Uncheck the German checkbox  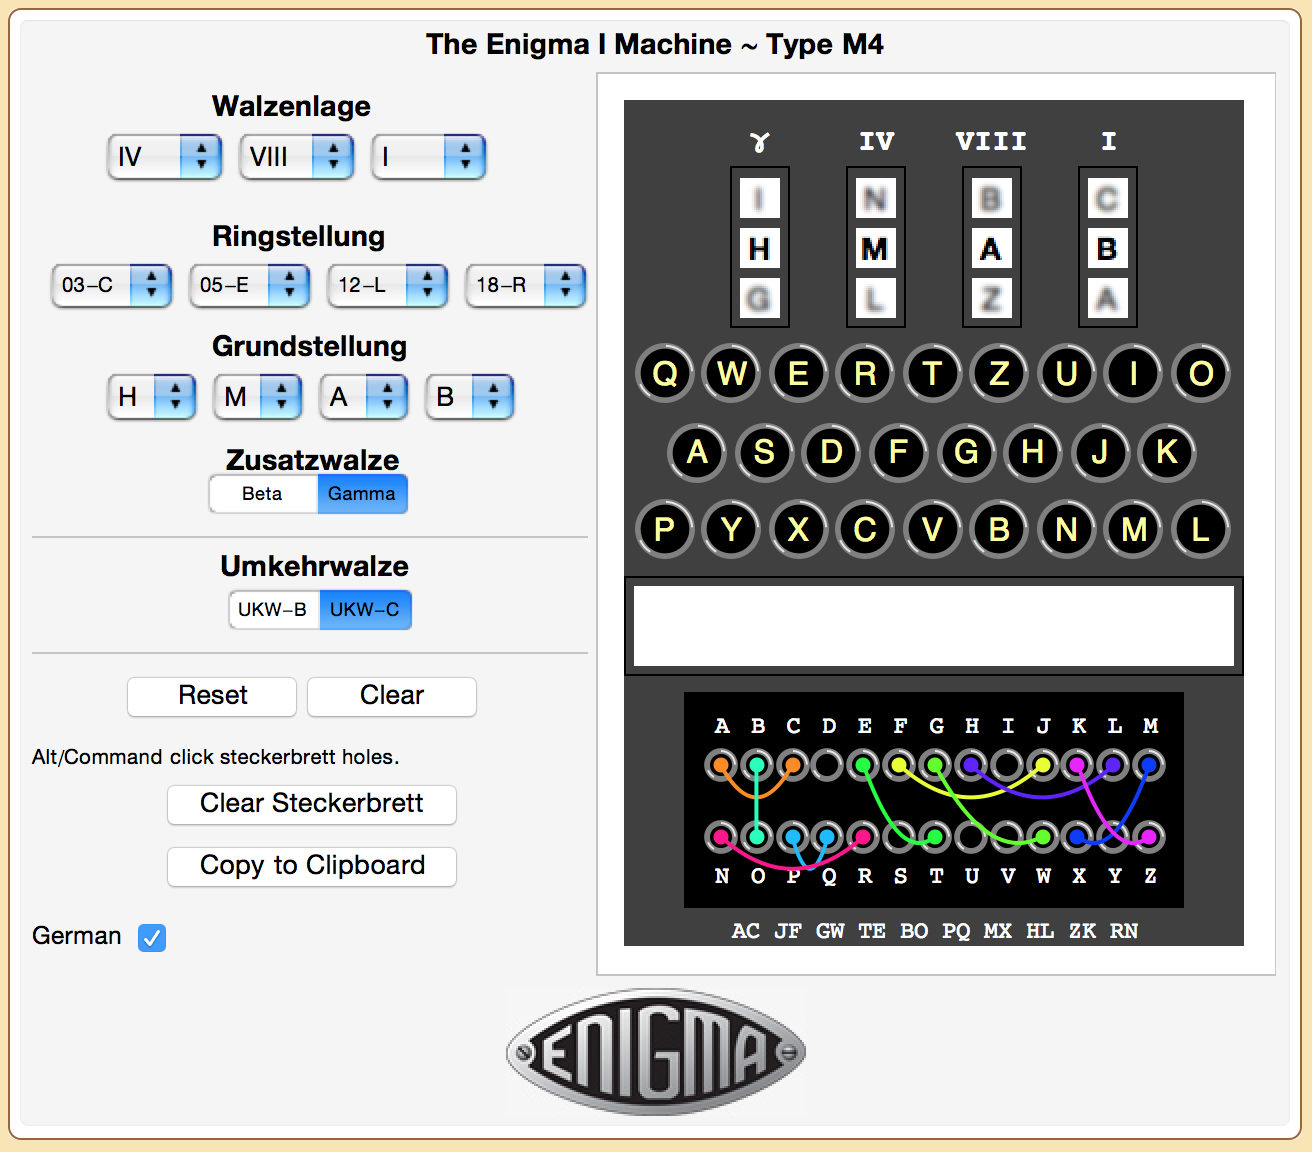[152, 937]
